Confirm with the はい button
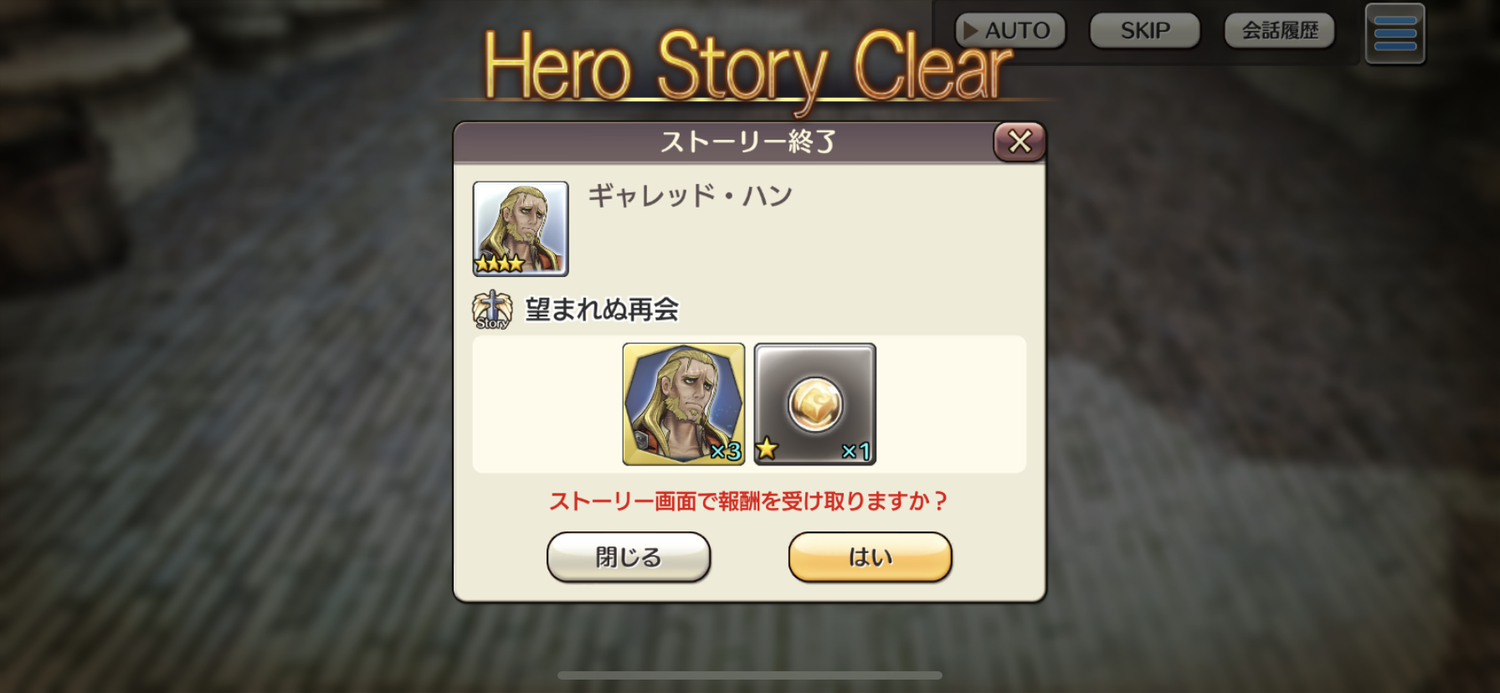Viewport: 1500px width, 693px height. point(870,557)
